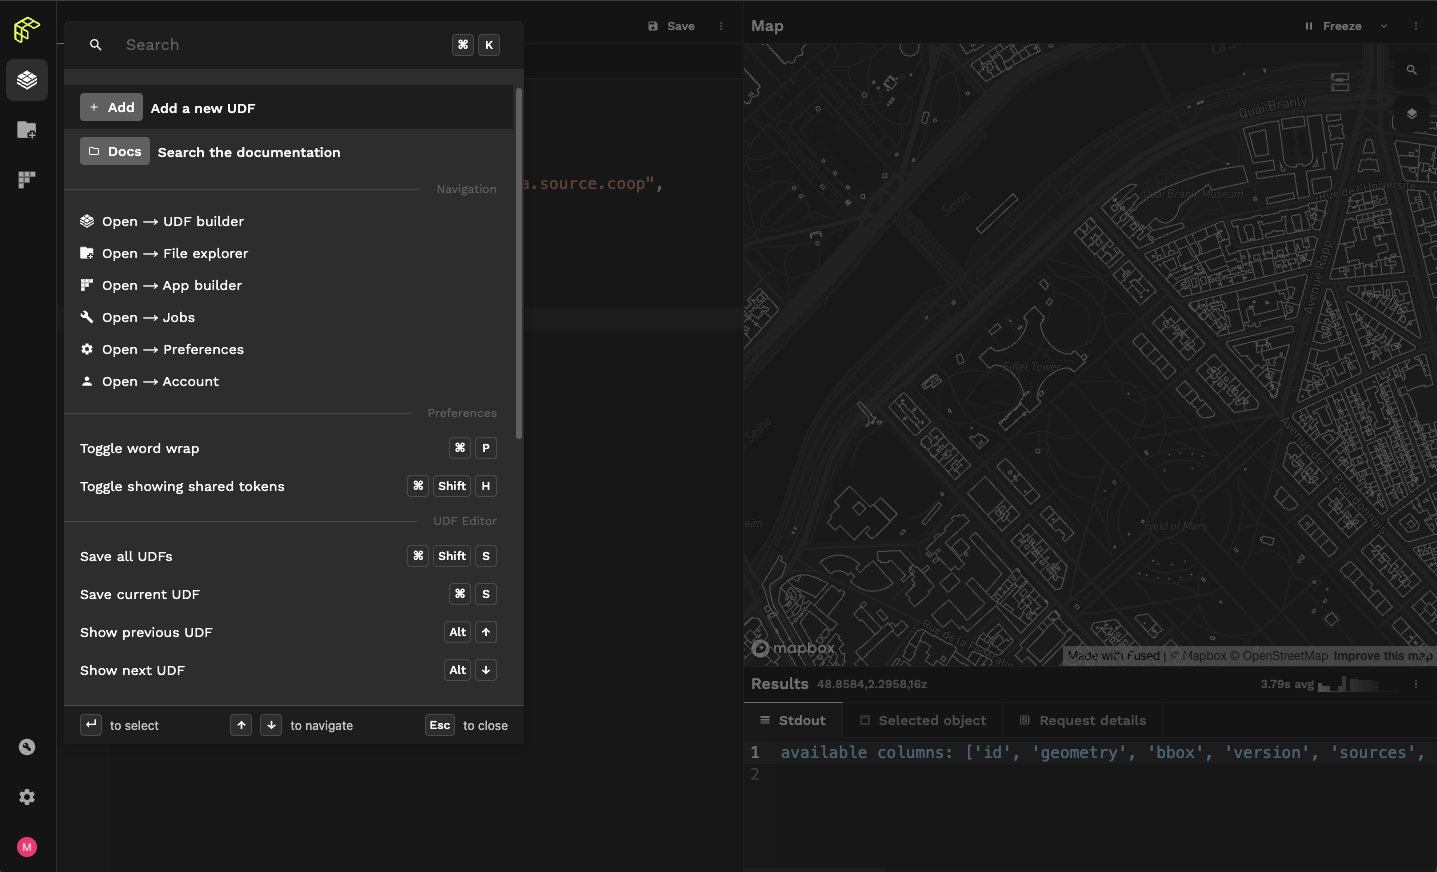Open the Selected object tab

pyautogui.click(x=923, y=720)
